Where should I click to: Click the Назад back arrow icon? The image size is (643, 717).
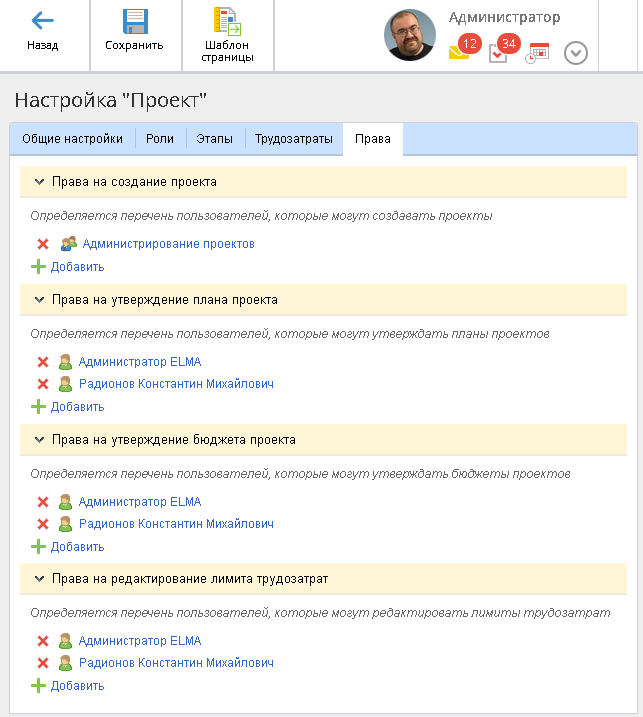pyautogui.click(x=43, y=21)
